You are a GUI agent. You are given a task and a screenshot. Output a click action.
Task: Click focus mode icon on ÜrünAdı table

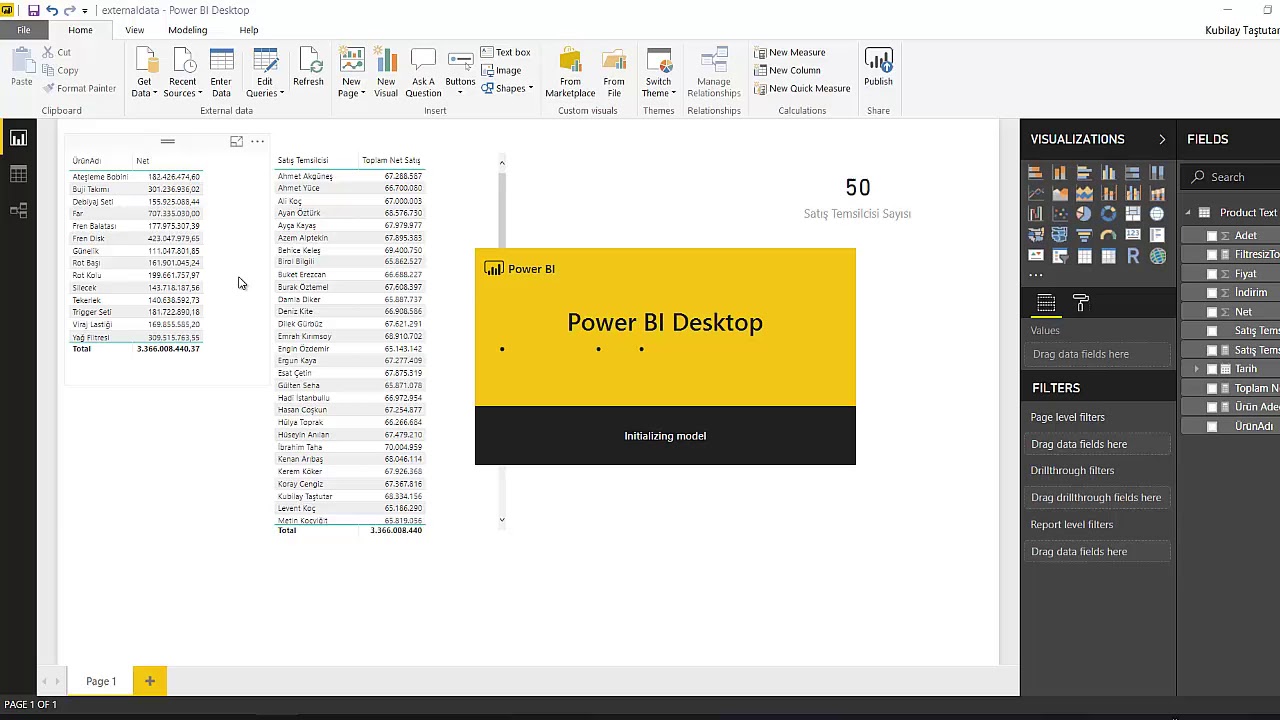[x=236, y=141]
